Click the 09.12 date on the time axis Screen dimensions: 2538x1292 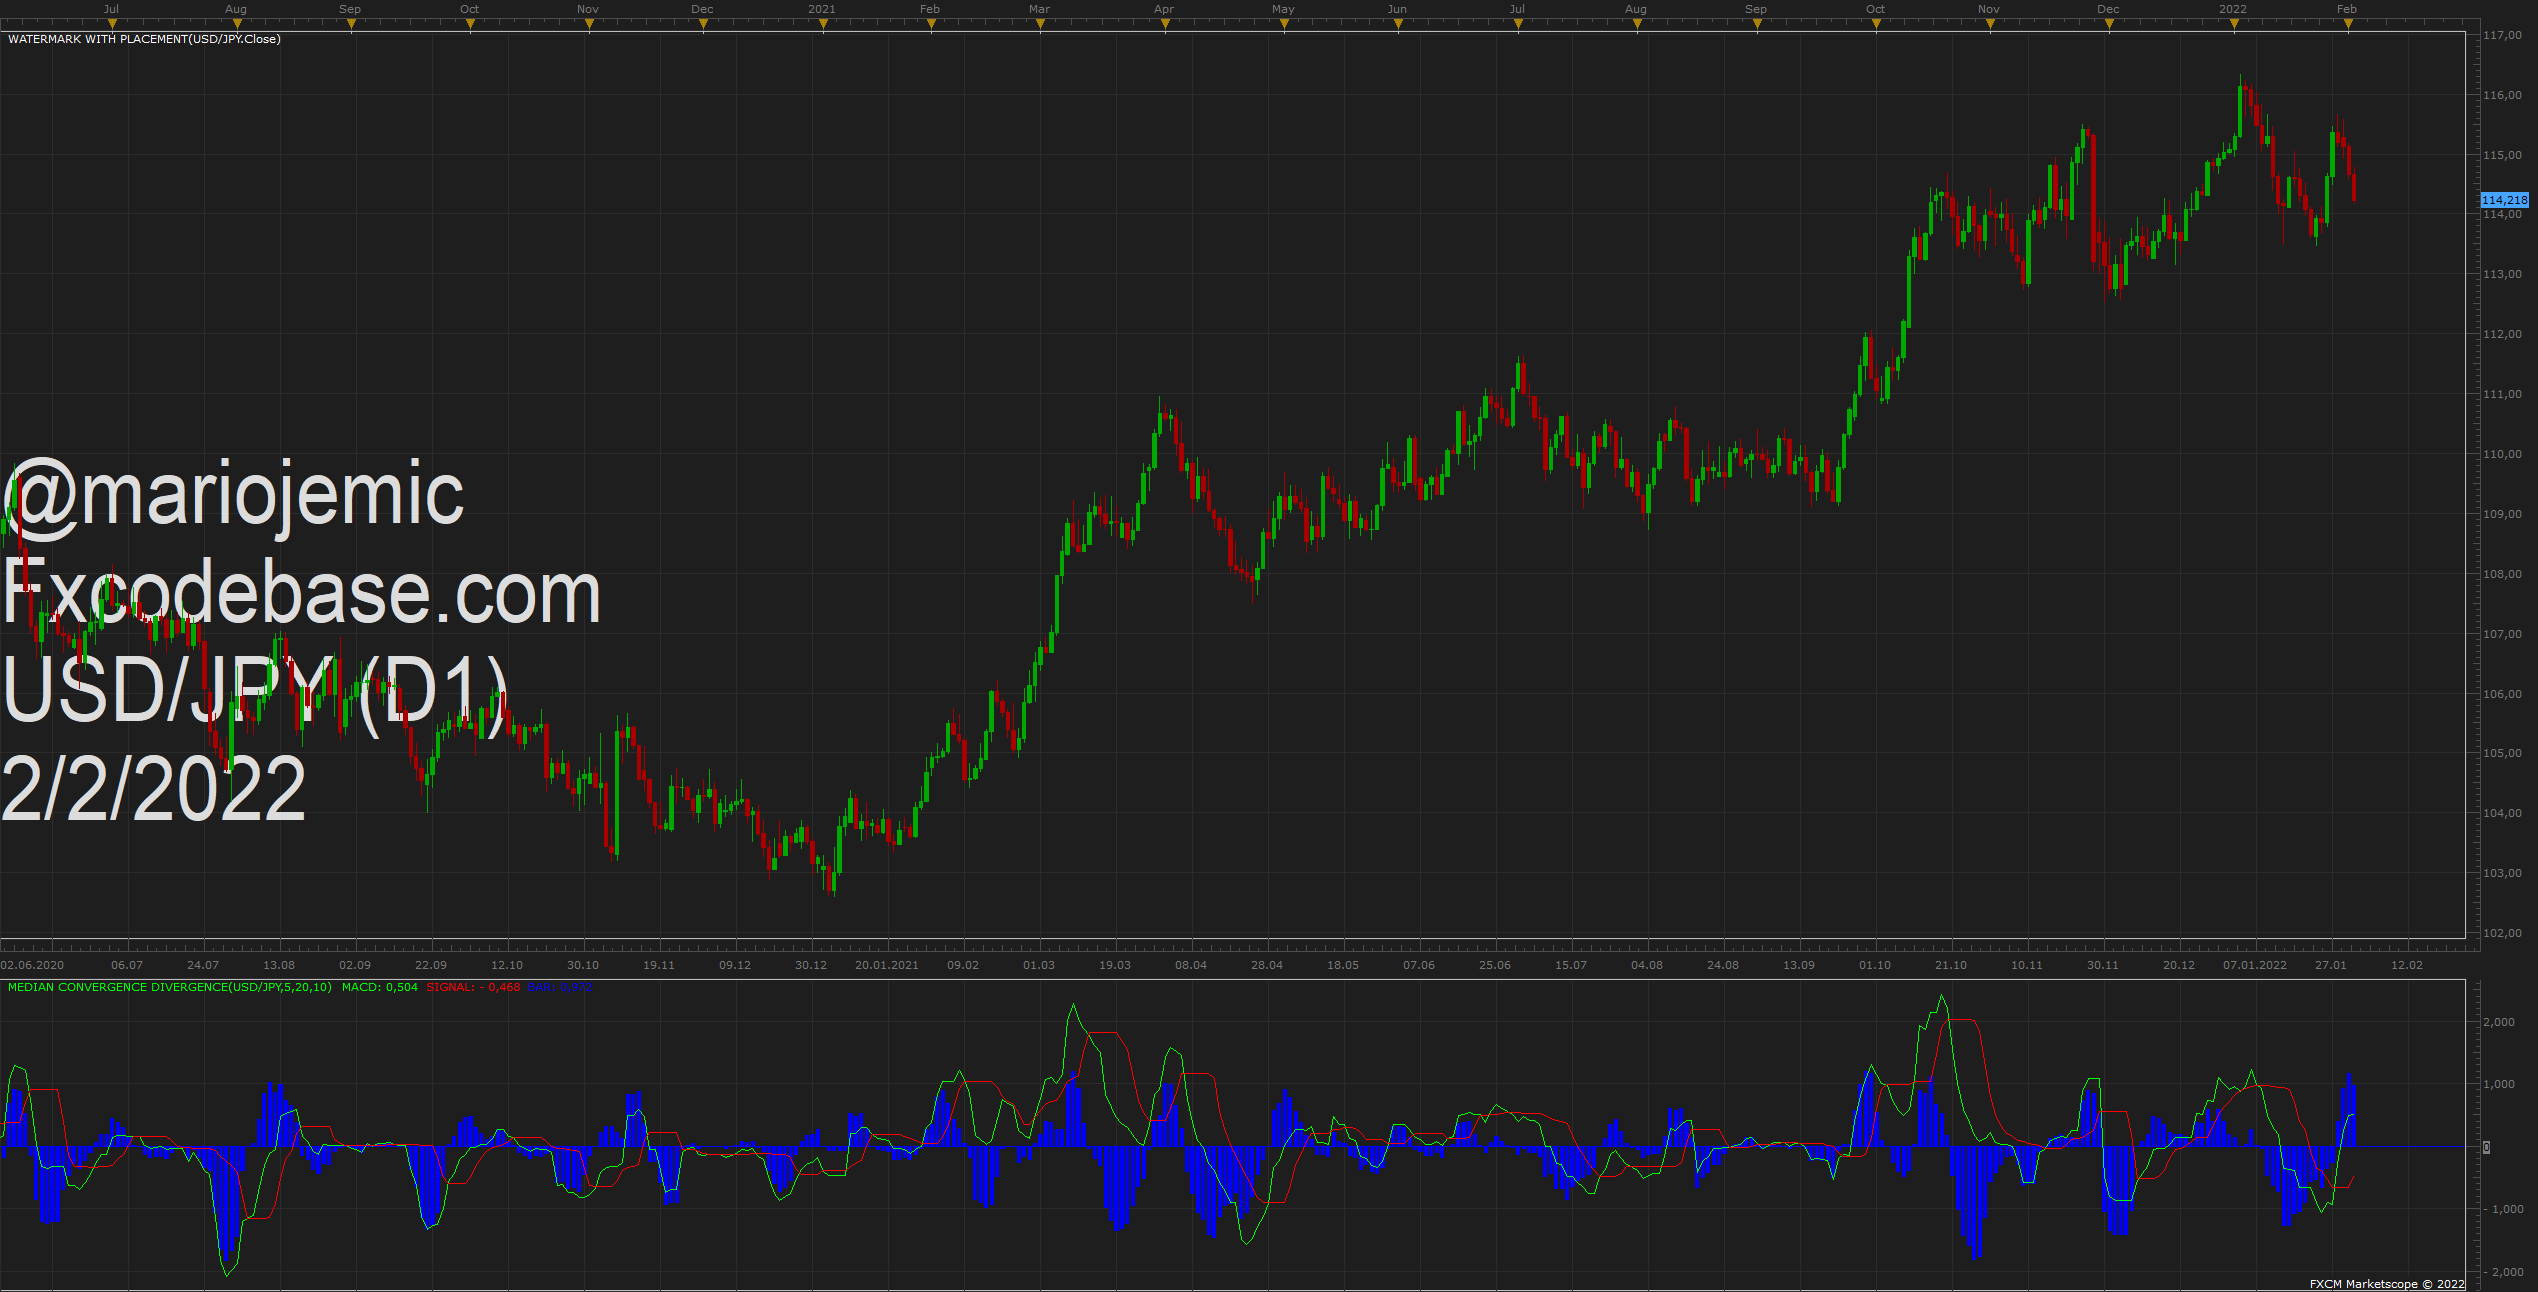[735, 965]
